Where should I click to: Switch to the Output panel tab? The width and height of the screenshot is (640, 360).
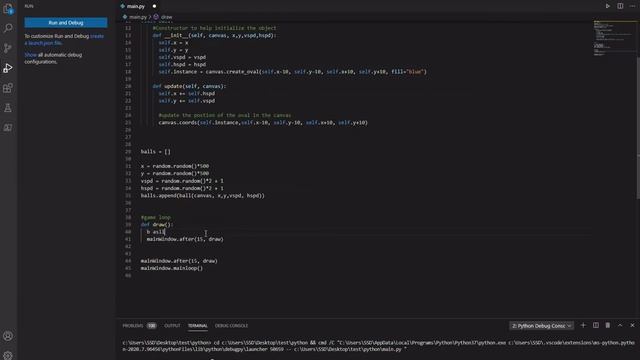[172, 326]
